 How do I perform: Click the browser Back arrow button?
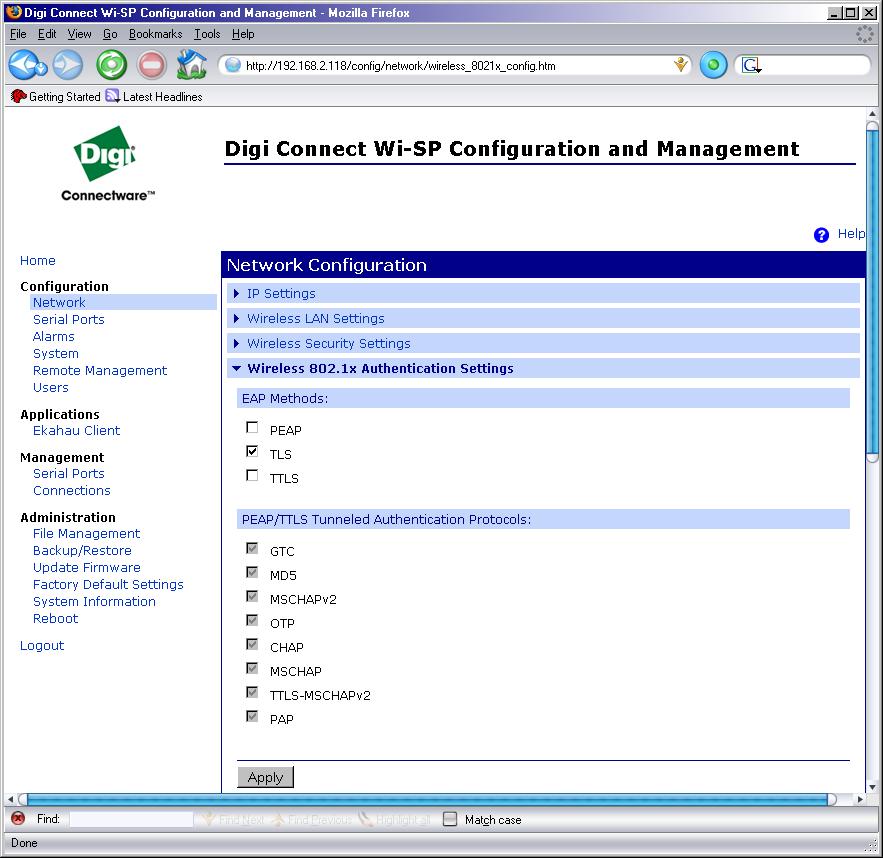point(26,66)
